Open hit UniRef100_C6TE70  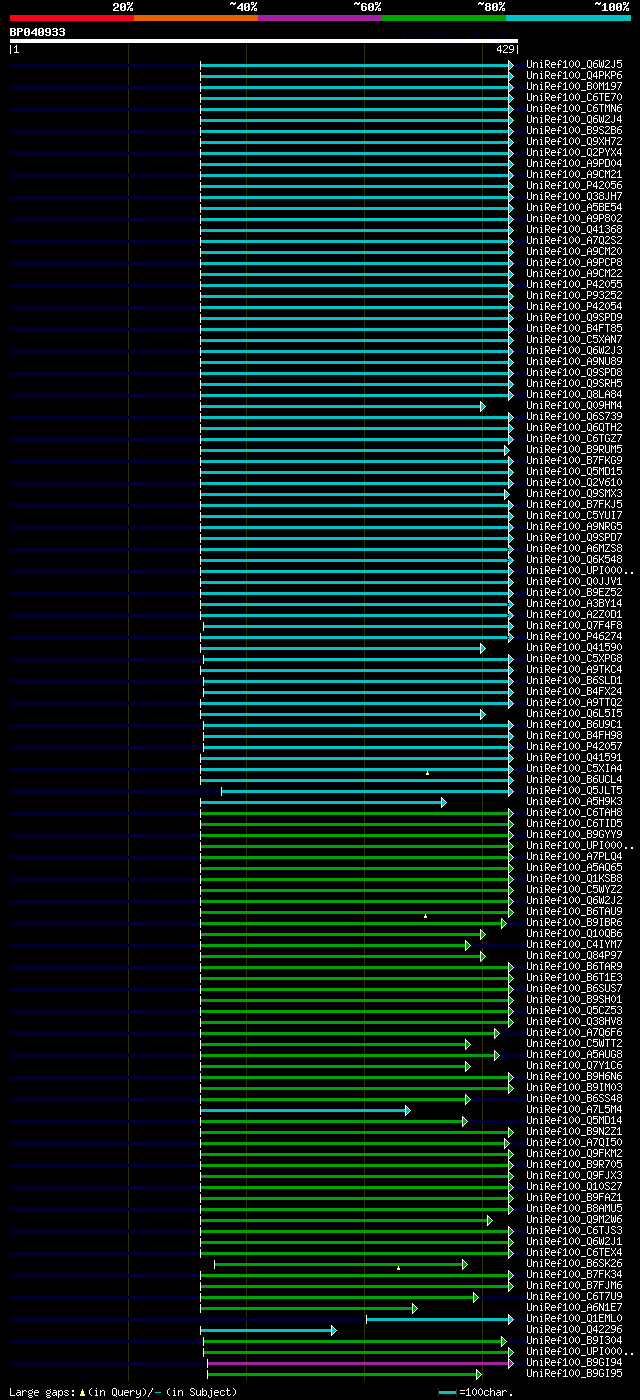[x=574, y=97]
